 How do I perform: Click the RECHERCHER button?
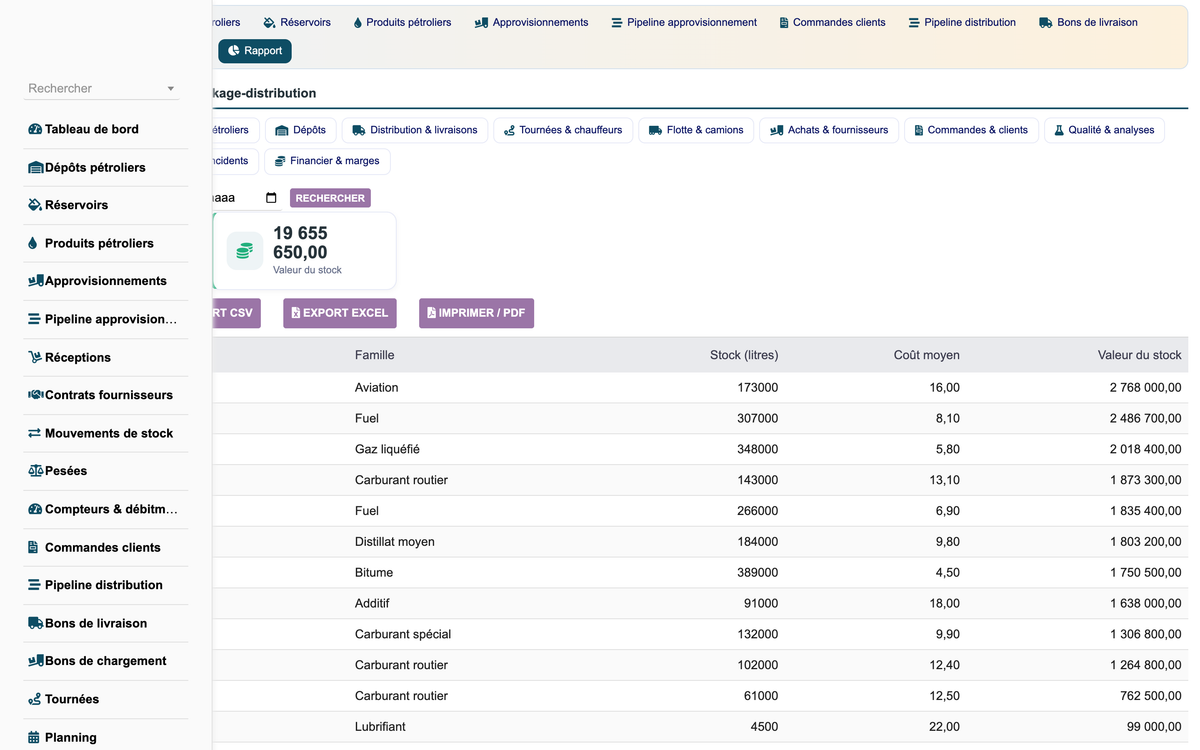(330, 198)
